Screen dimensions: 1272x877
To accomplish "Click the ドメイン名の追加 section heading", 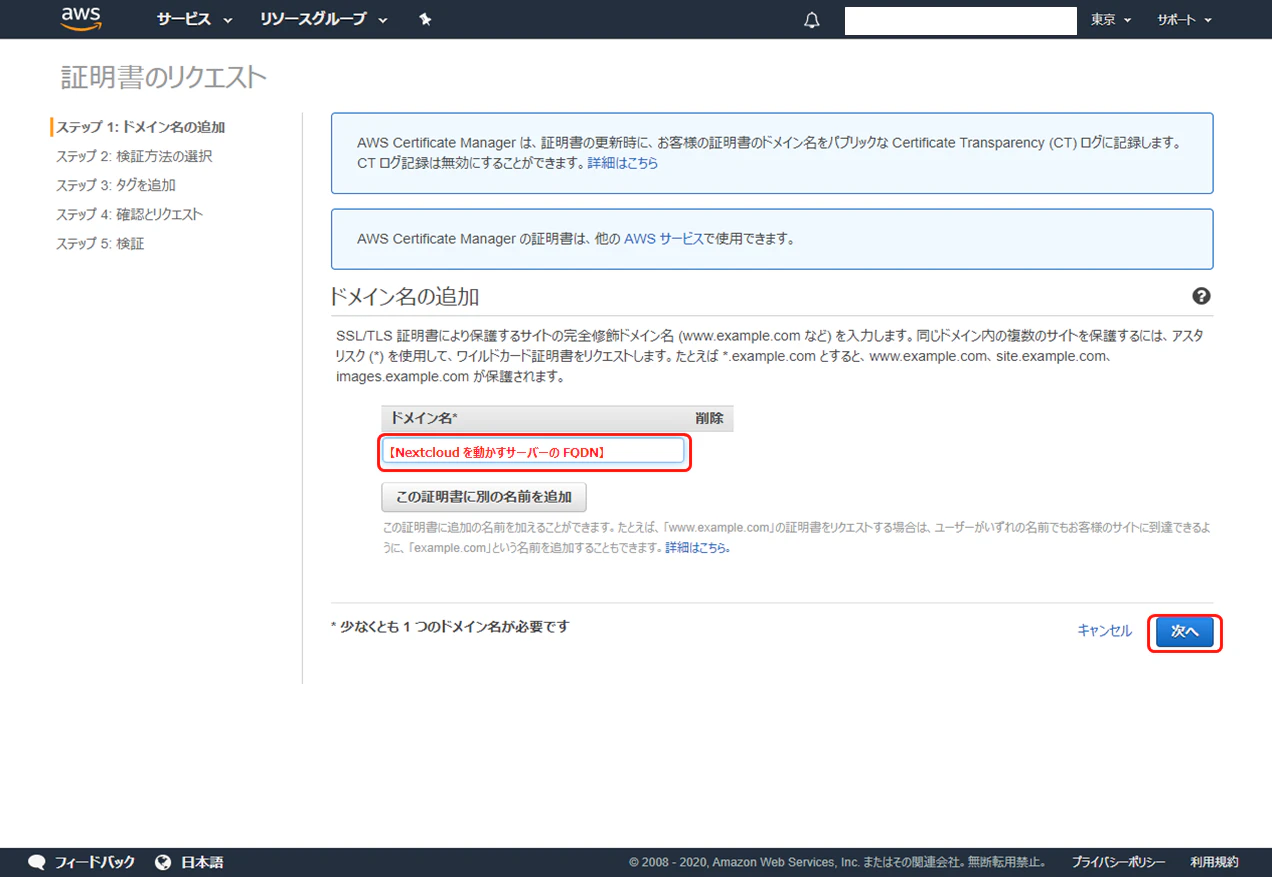I will pos(405,296).
